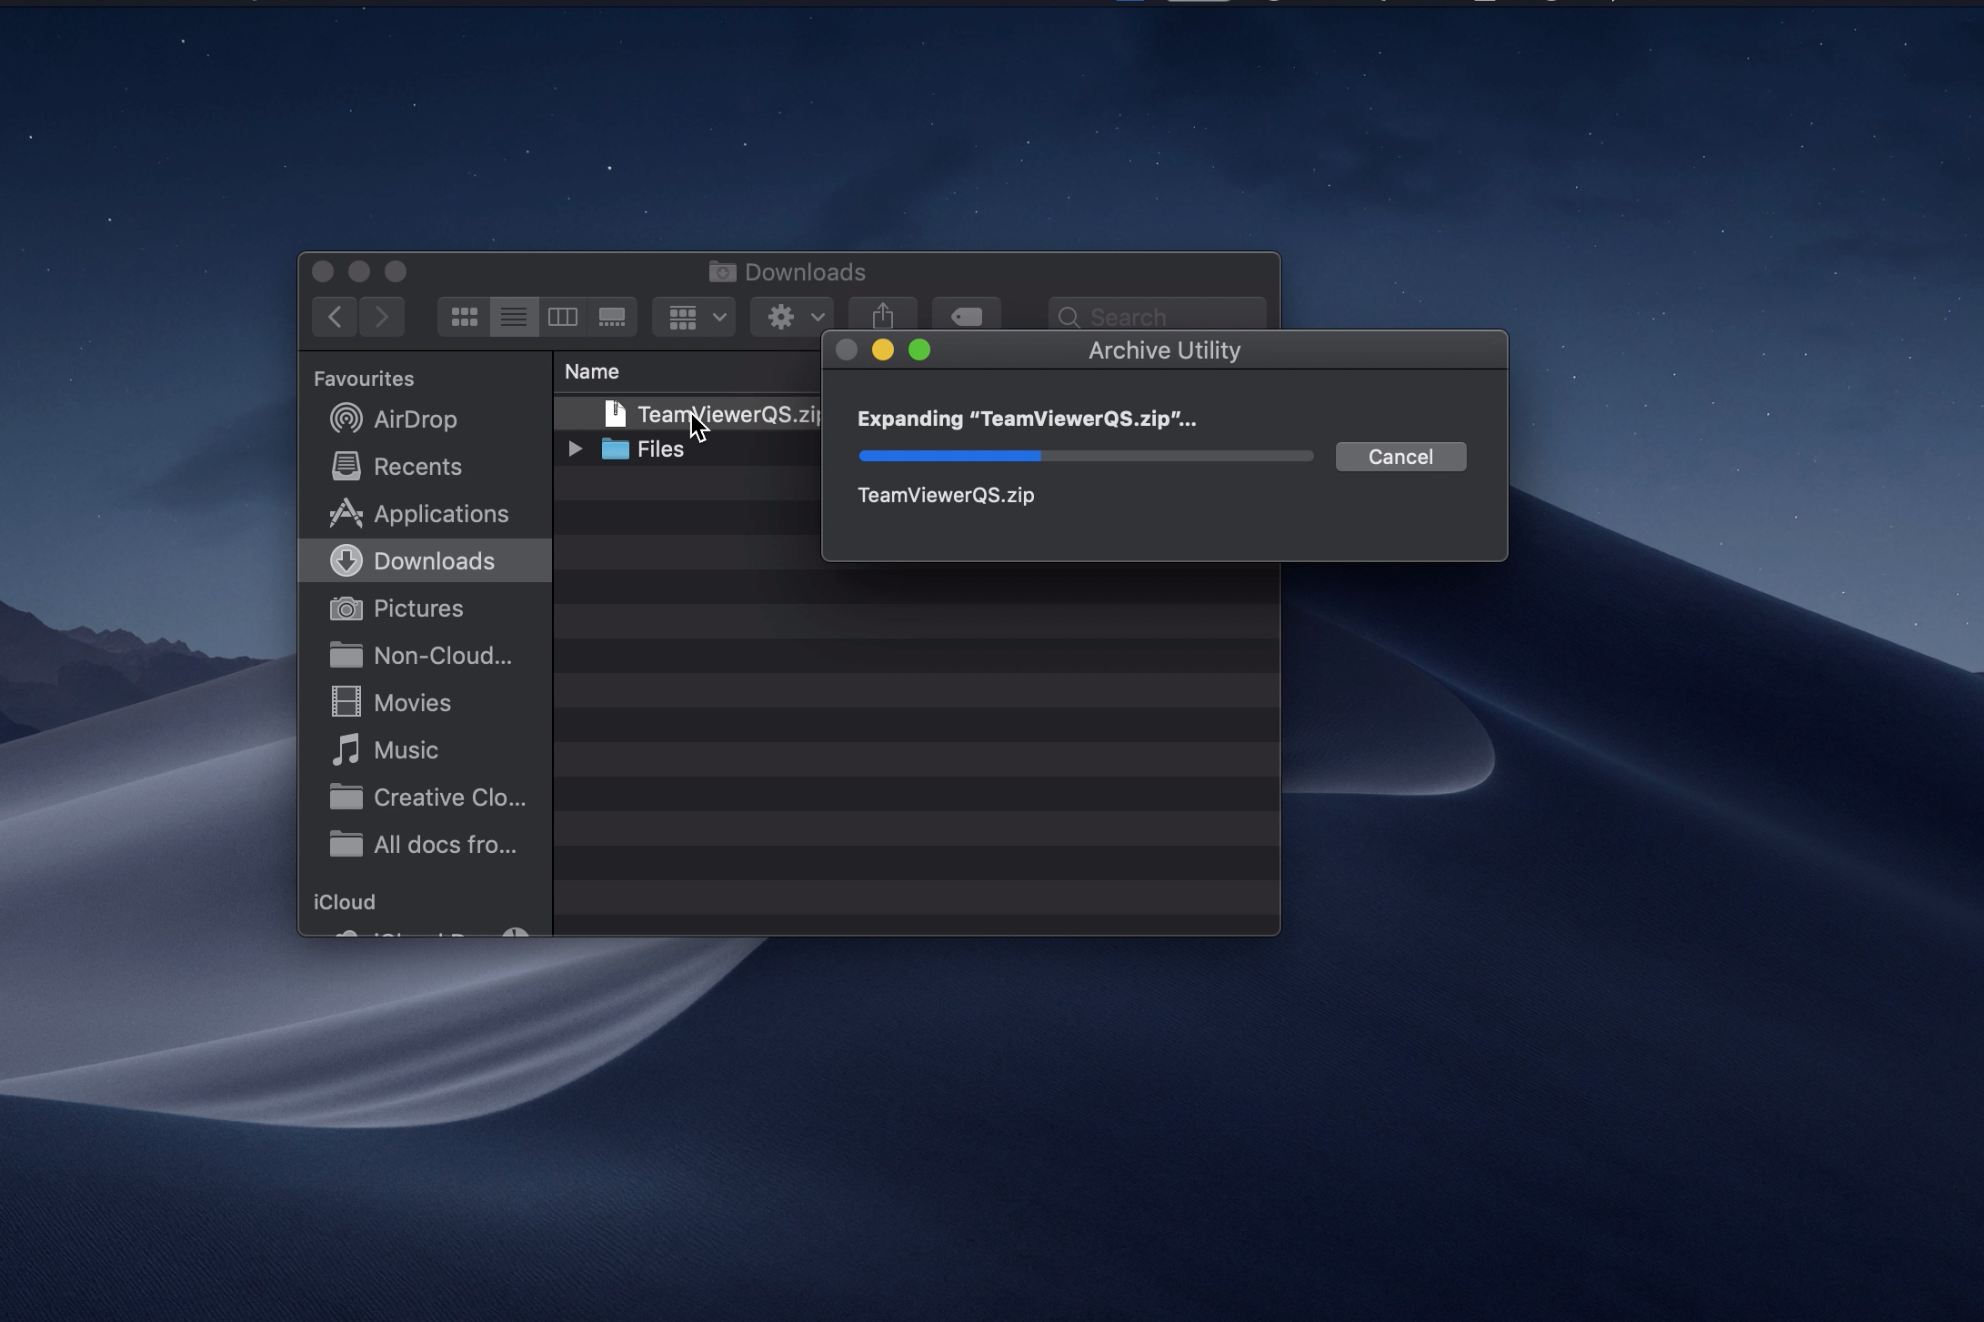Viewport: 1984px width, 1322px height.
Task: Open AirDrop from the sidebar
Action: pos(414,419)
